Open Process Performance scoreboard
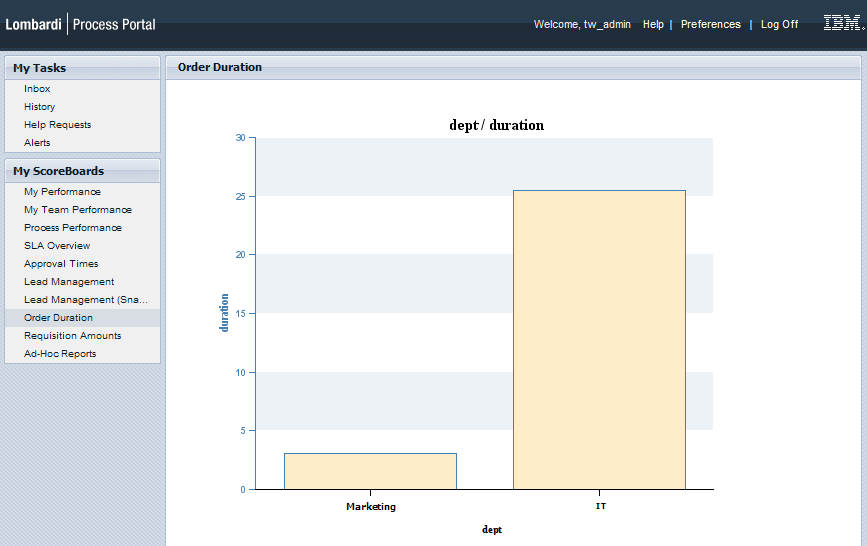This screenshot has height=546, width=867. (73, 228)
